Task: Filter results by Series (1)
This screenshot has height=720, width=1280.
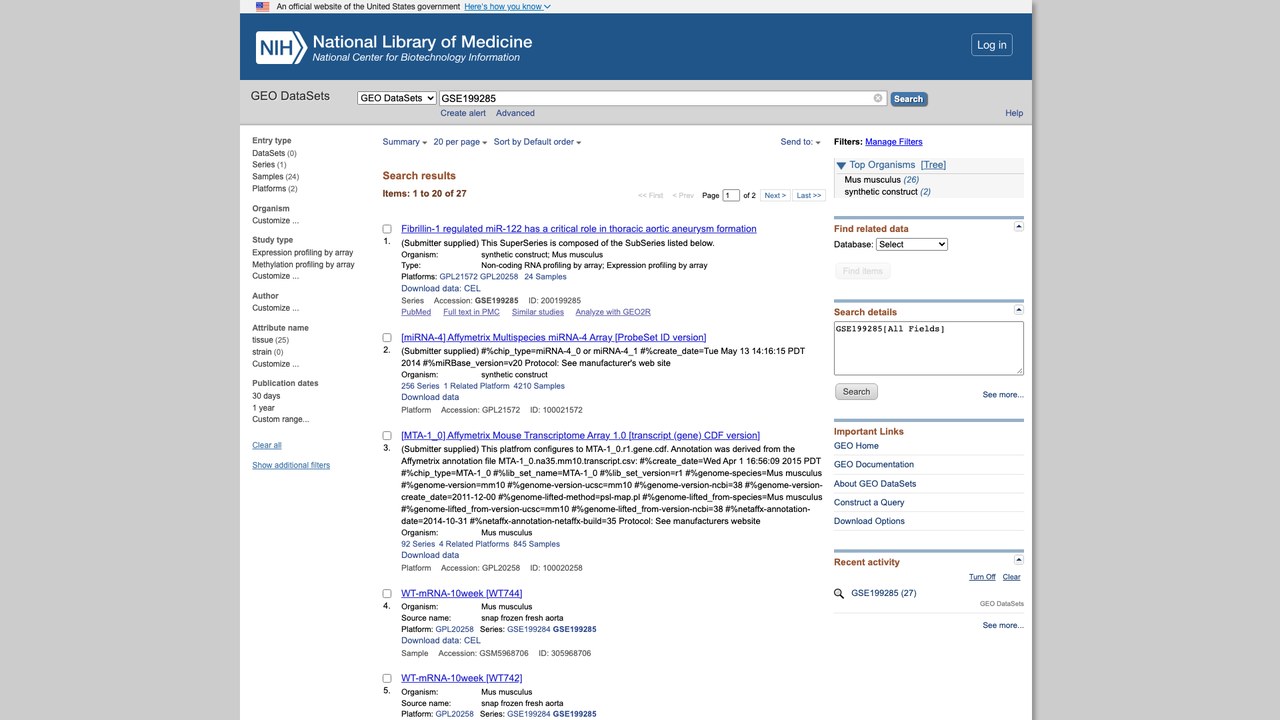Action: (269, 165)
